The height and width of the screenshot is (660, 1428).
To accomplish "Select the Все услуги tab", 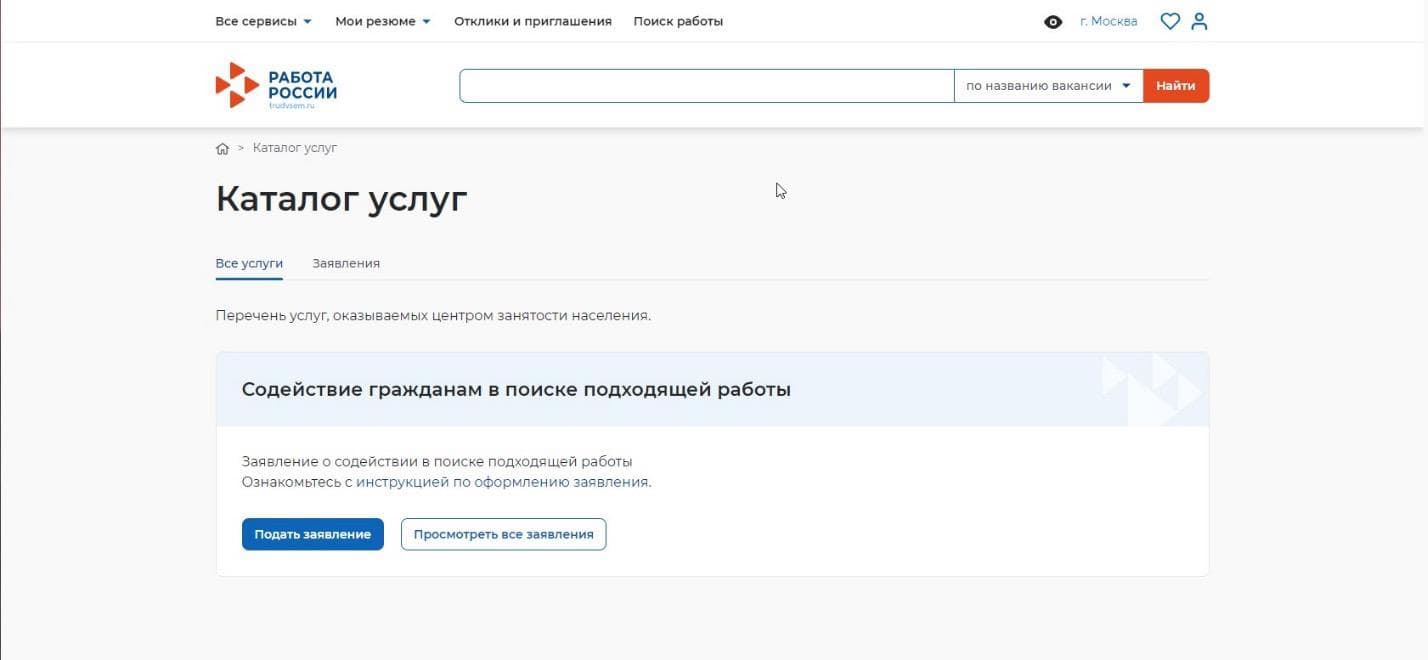I will 249,263.
